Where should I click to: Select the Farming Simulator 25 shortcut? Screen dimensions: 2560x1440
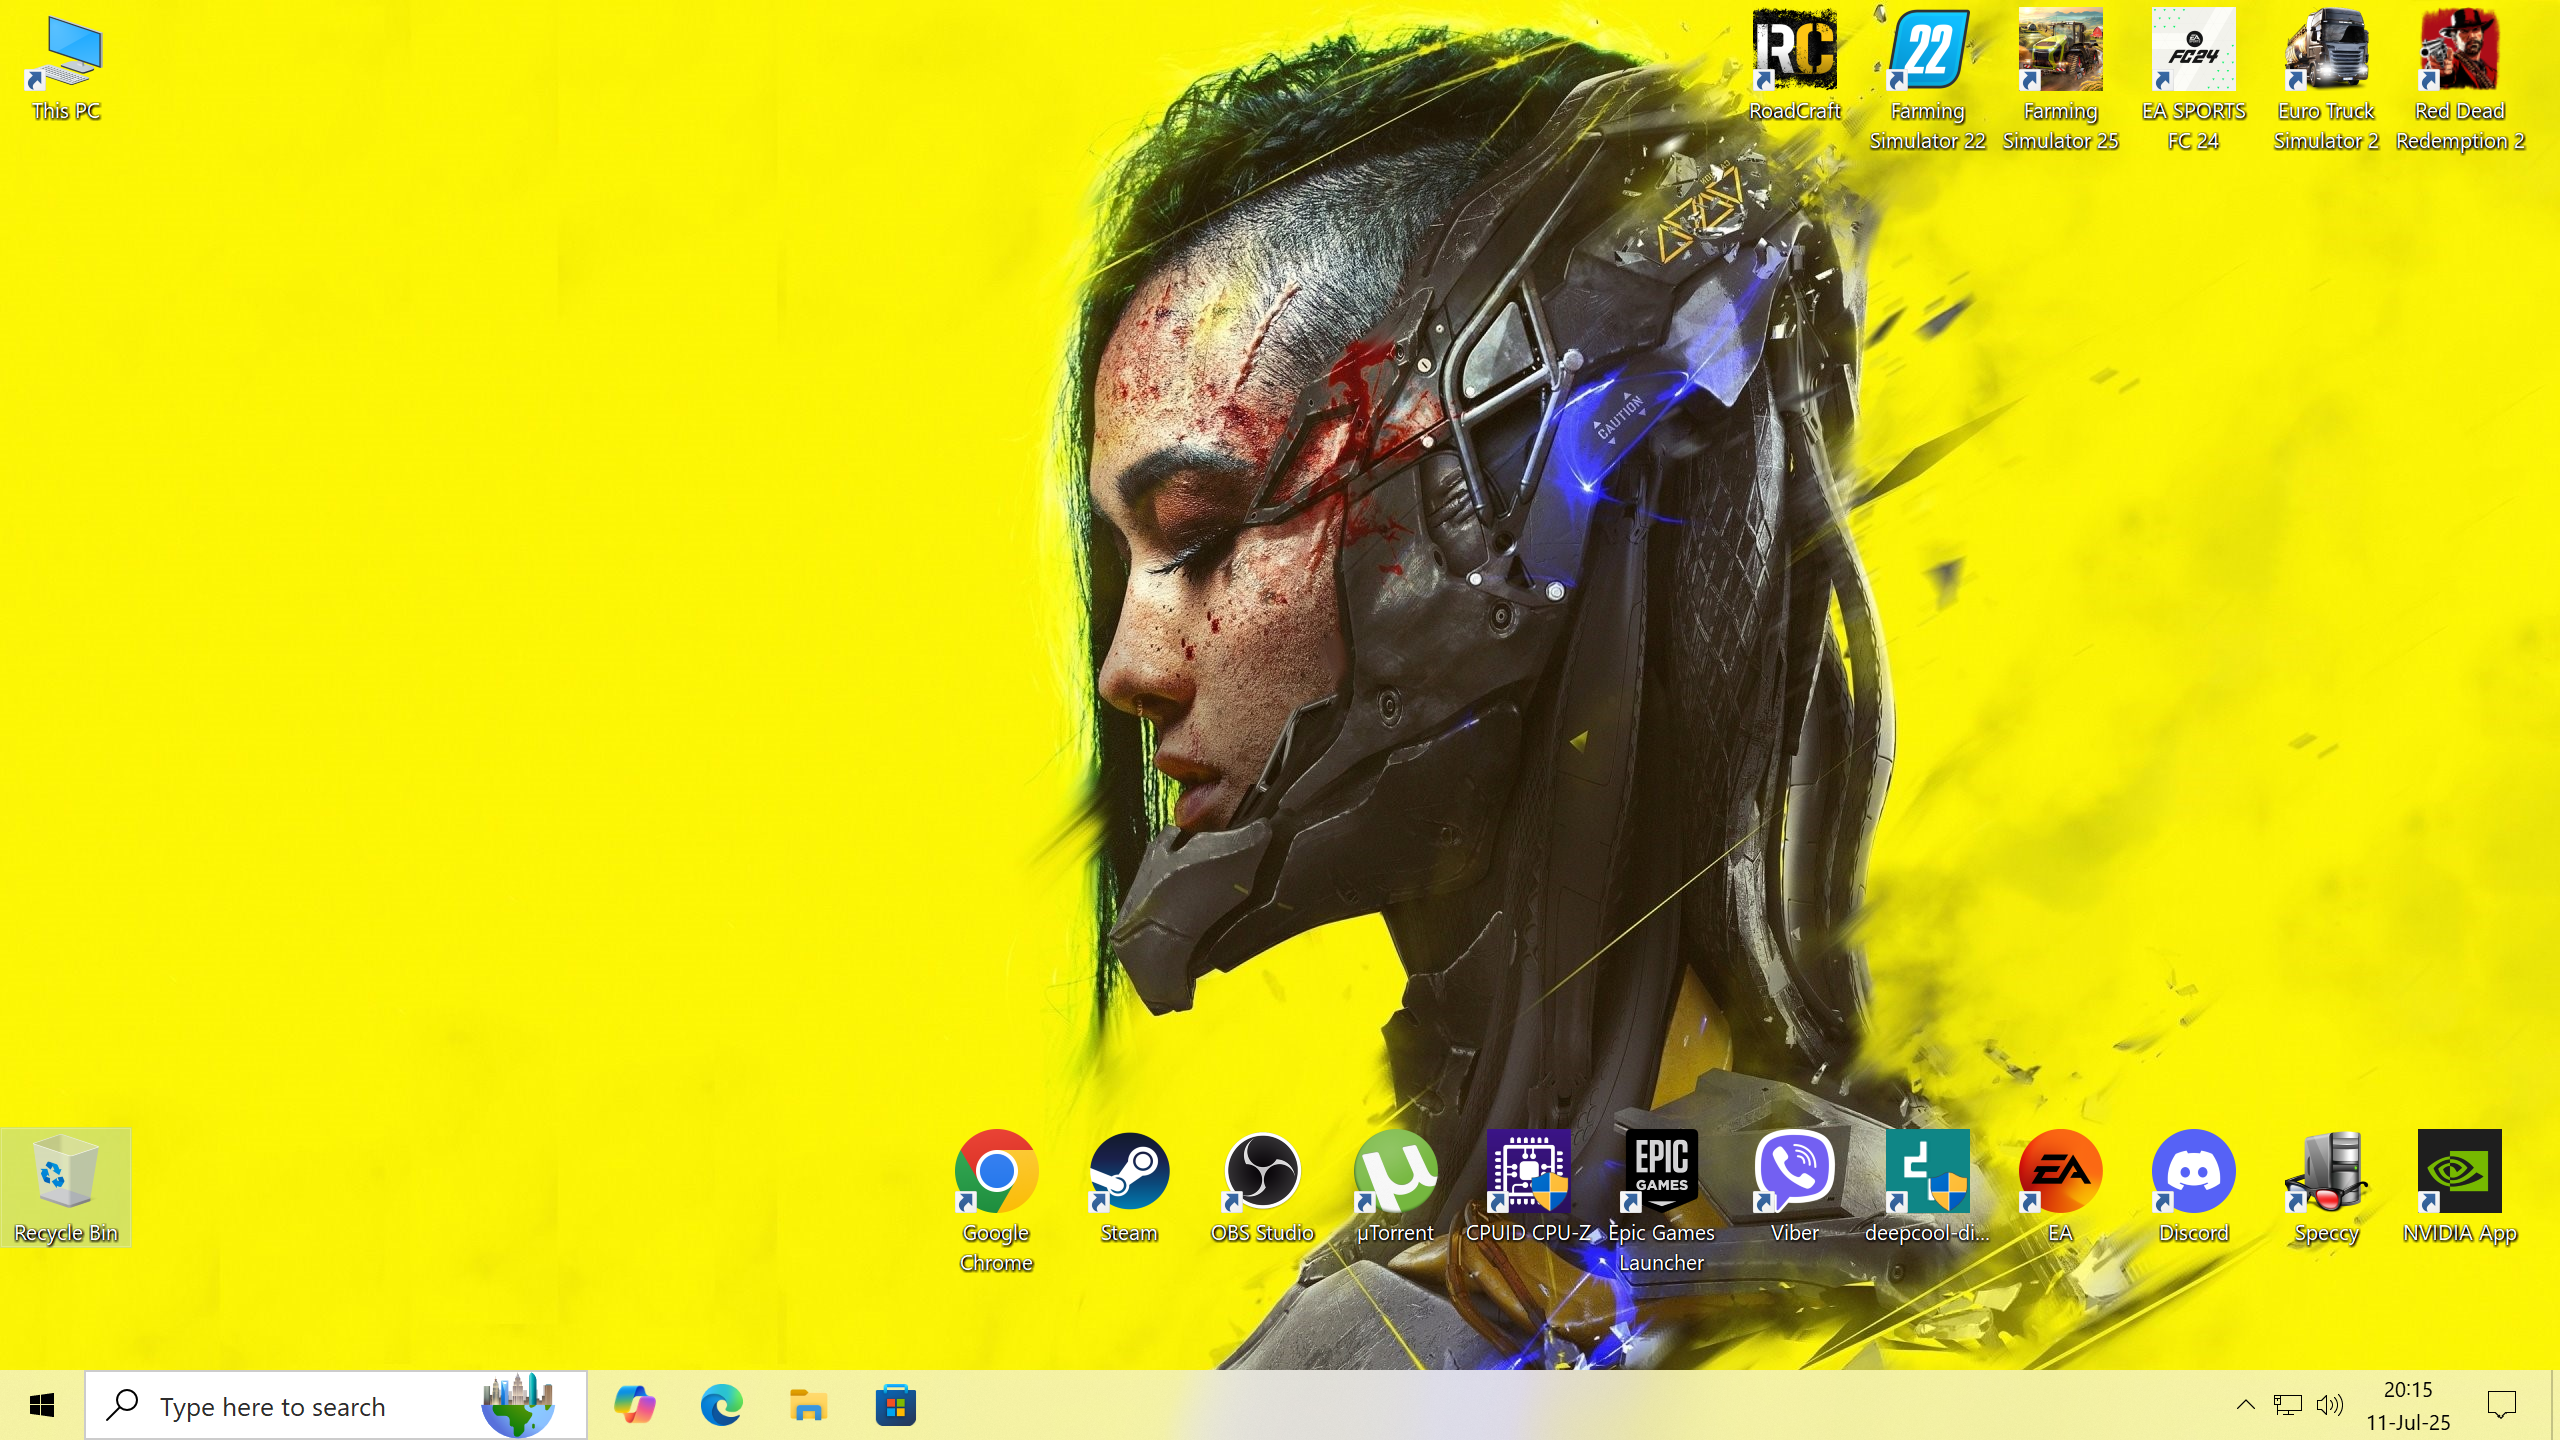tap(2060, 80)
